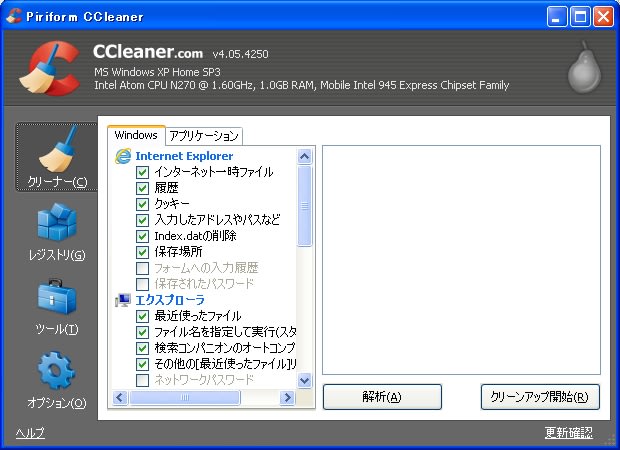Uncheck その他の[最近使ったファイル] checkbox
Image resolution: width=620 pixels, height=450 pixels.
pos(142,364)
